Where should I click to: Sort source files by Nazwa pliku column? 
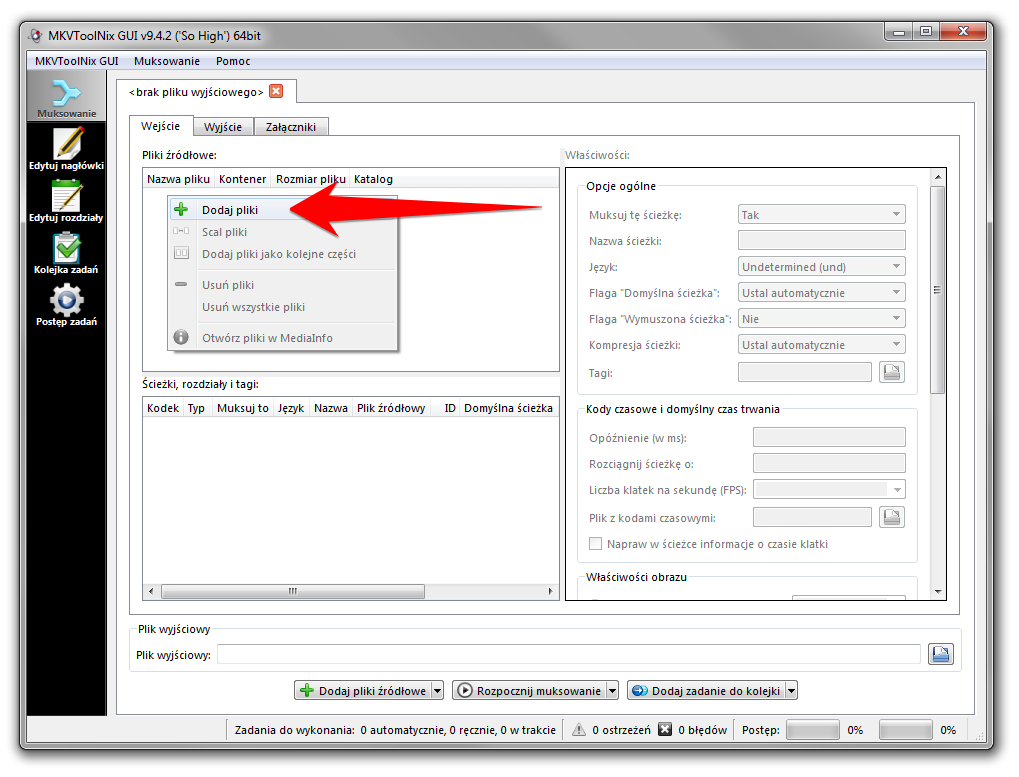179,179
